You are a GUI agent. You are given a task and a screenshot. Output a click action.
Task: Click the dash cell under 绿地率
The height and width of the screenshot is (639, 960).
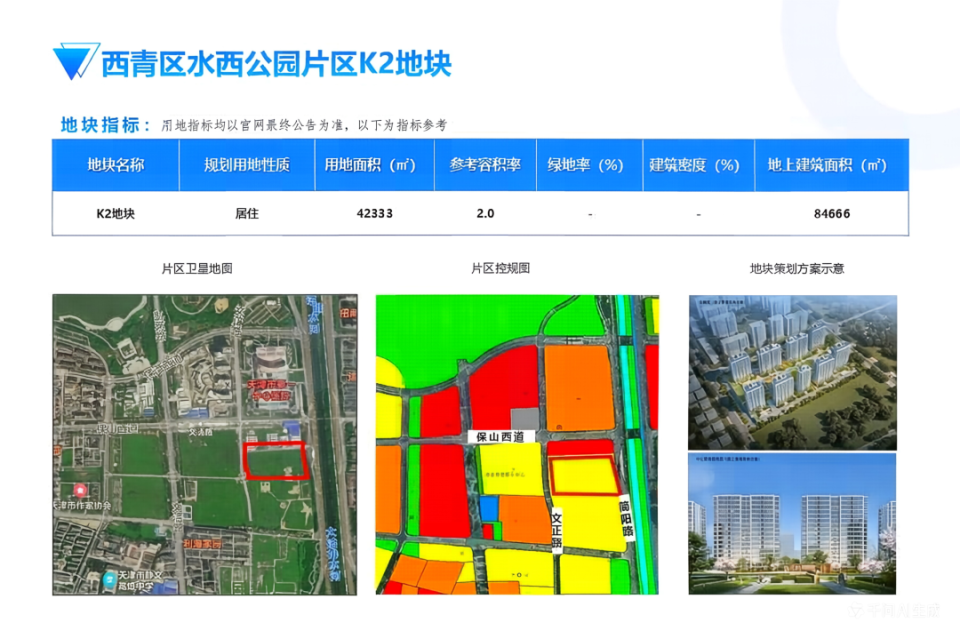pyautogui.click(x=590, y=214)
